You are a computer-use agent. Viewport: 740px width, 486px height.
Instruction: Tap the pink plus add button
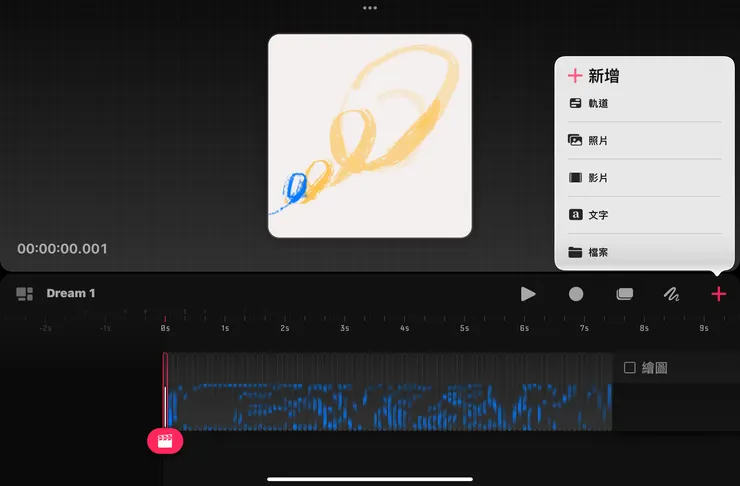(718, 294)
